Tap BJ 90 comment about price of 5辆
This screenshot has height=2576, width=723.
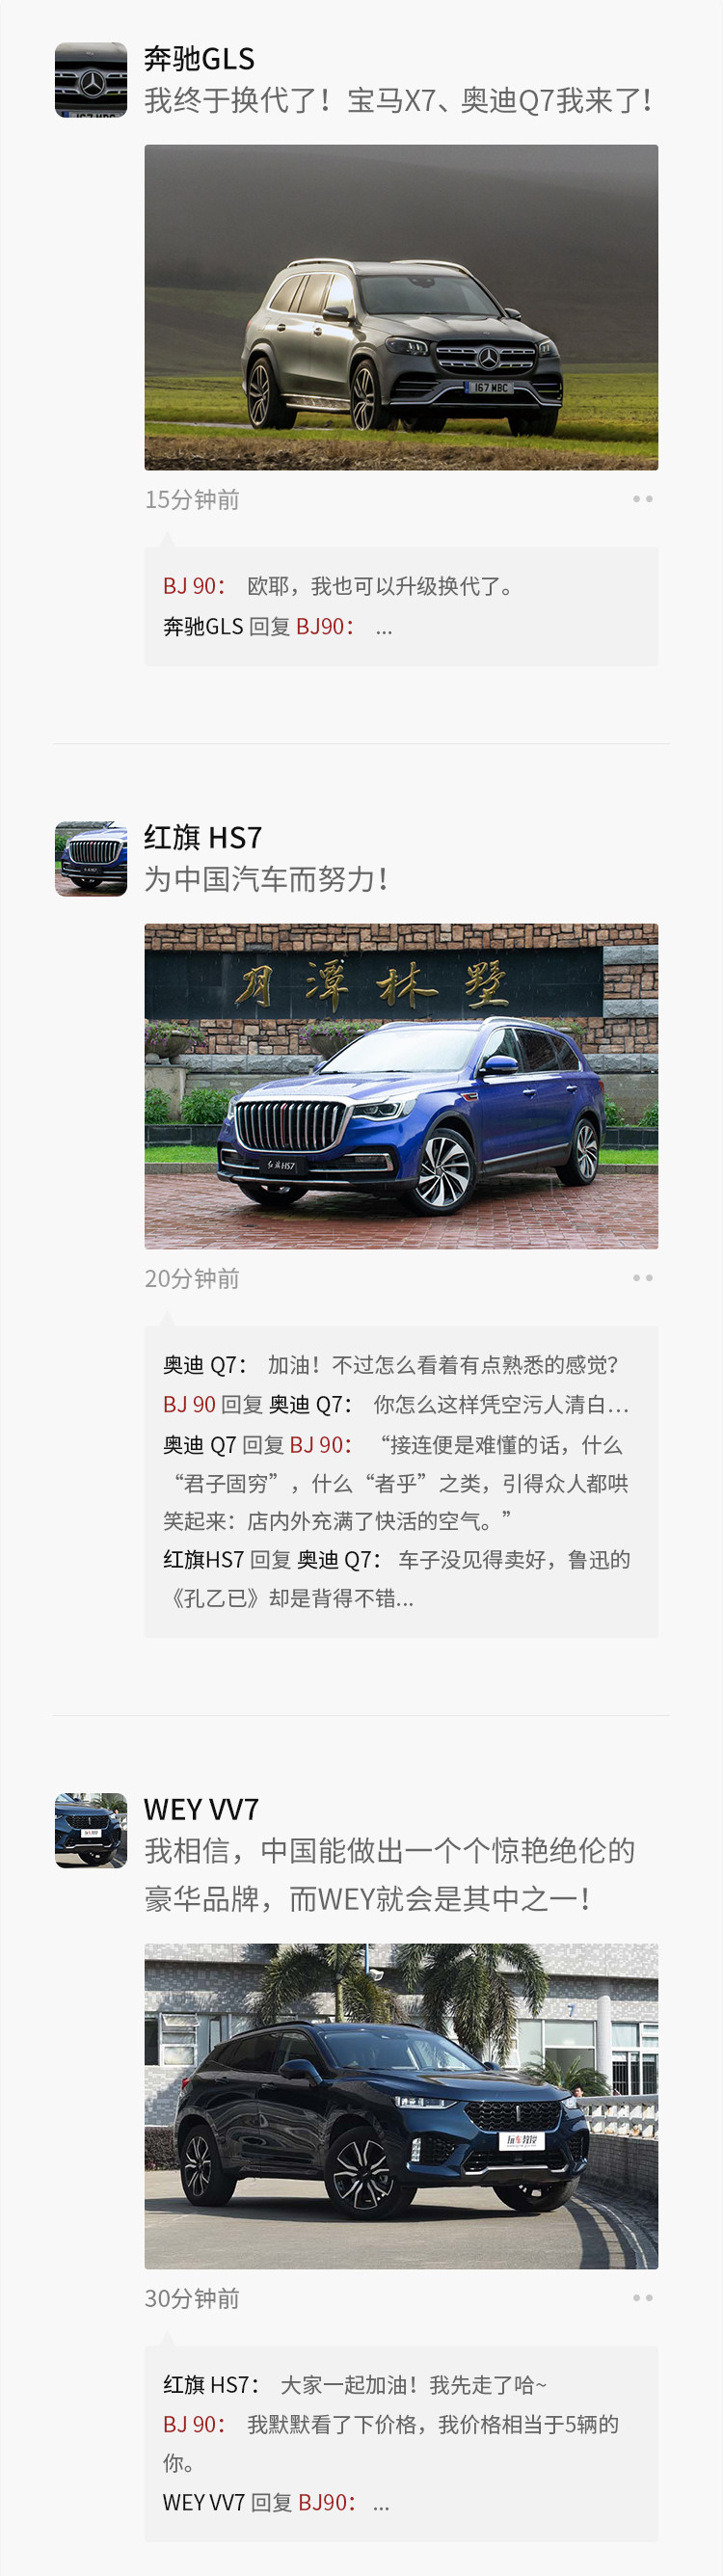[391, 2444]
